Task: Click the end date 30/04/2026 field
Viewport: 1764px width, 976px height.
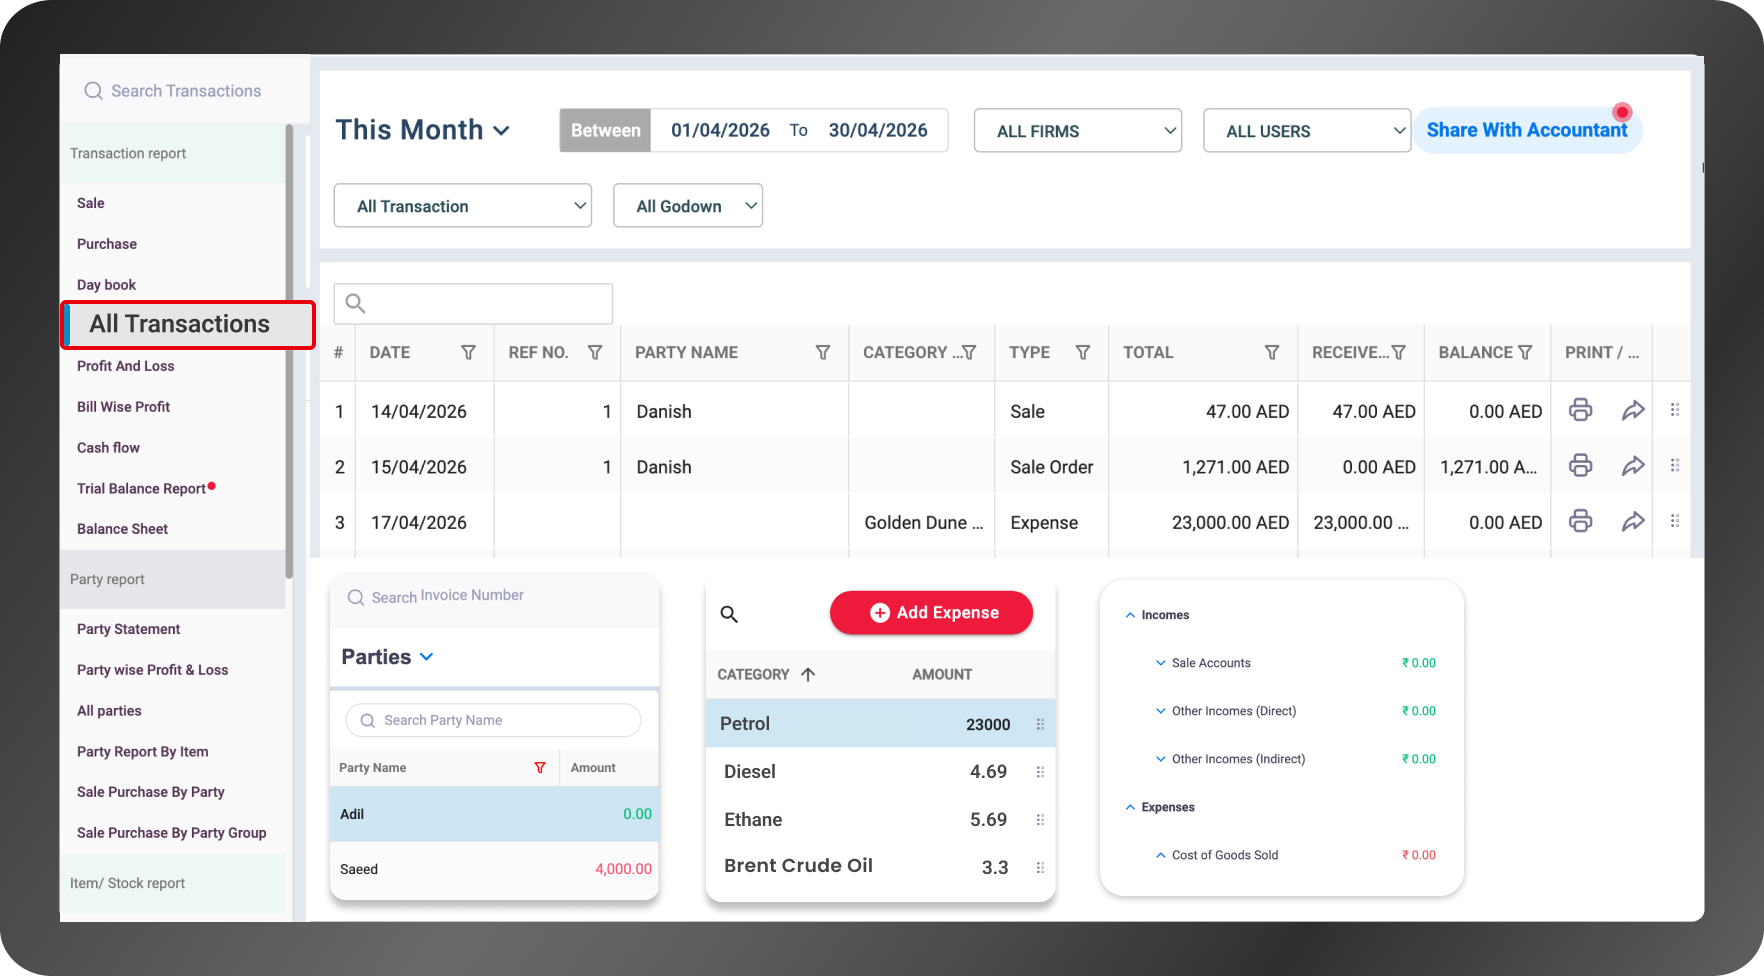Action: pos(878,130)
